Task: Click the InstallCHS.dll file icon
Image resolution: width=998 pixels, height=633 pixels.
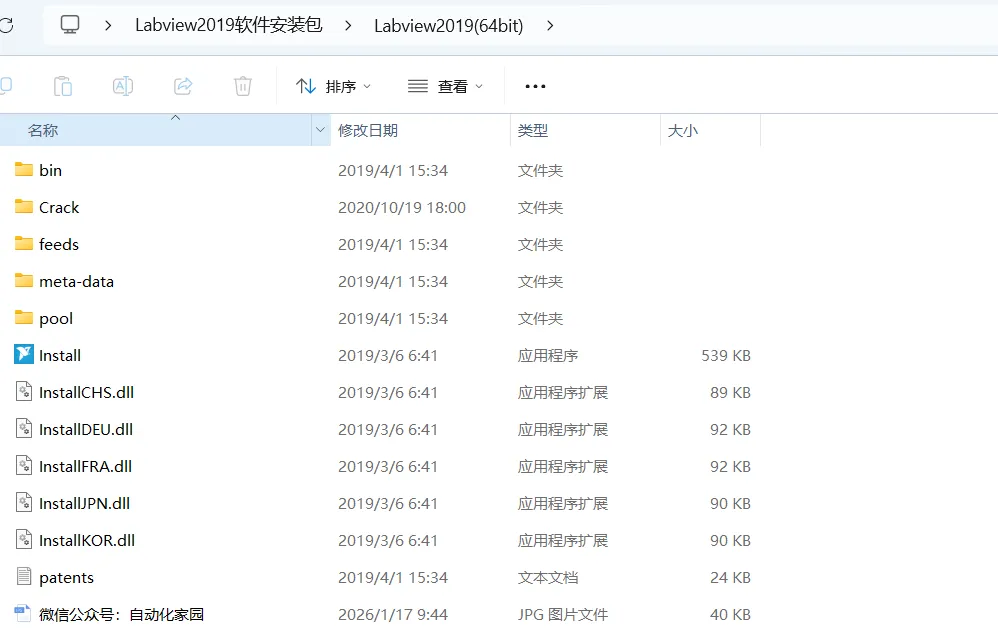Action: tap(24, 391)
